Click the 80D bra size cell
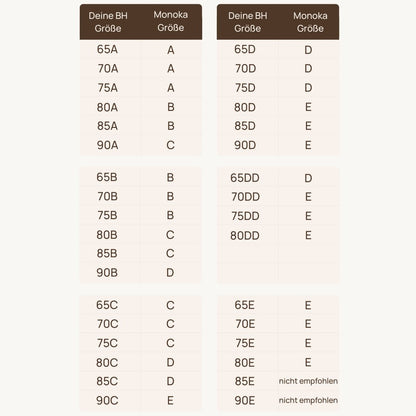Screen dimensions: 416x416 tap(245, 107)
